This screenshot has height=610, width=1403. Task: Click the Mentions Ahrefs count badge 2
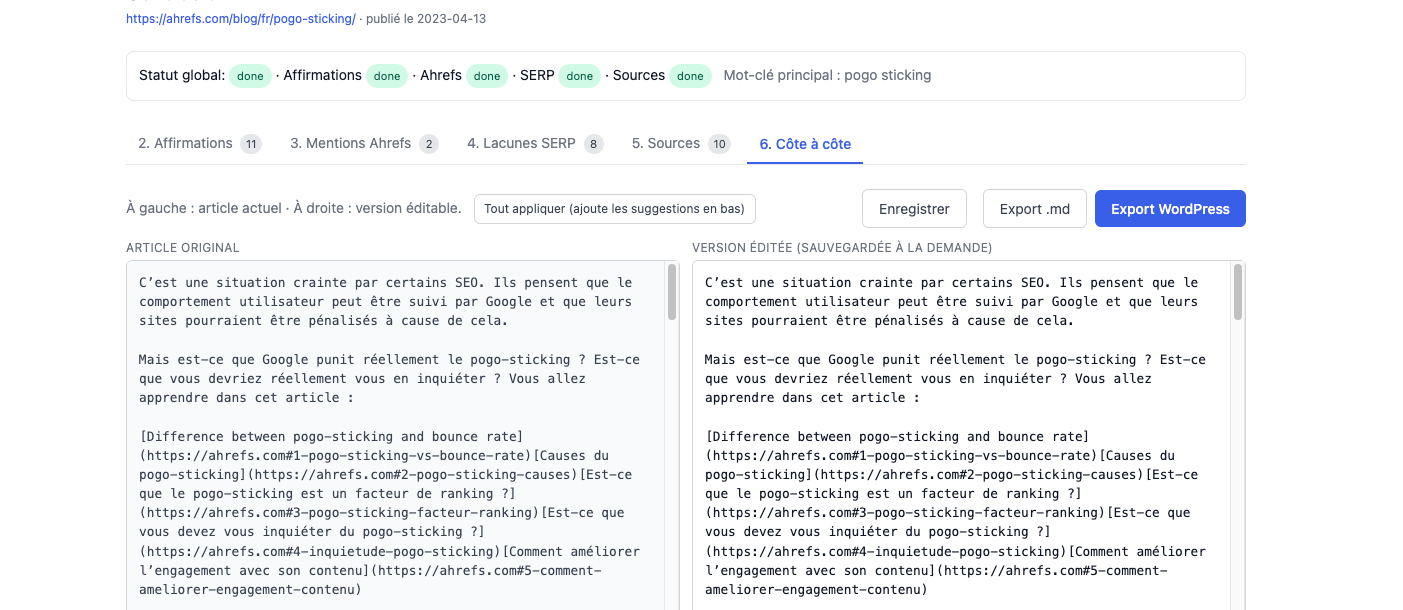pyautogui.click(x=429, y=144)
